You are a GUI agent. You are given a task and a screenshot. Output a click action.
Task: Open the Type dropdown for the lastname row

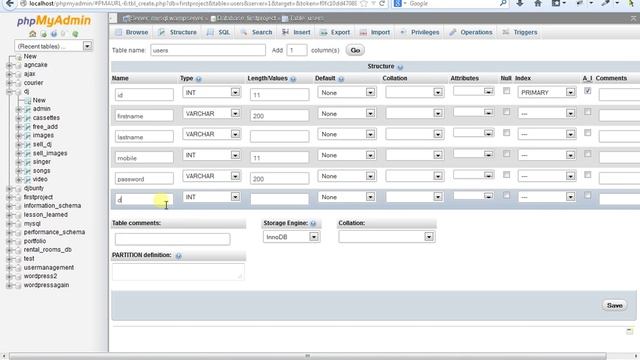pos(211,134)
